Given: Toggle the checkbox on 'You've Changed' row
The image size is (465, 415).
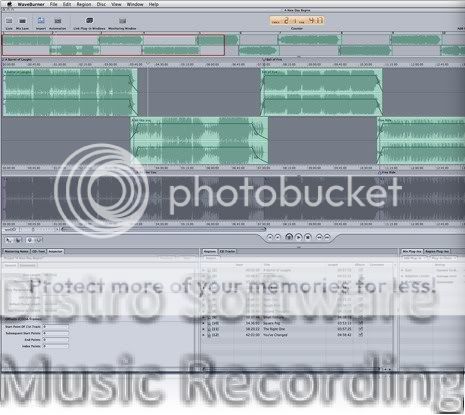Looking at the screenshot, I should [x=361, y=335].
